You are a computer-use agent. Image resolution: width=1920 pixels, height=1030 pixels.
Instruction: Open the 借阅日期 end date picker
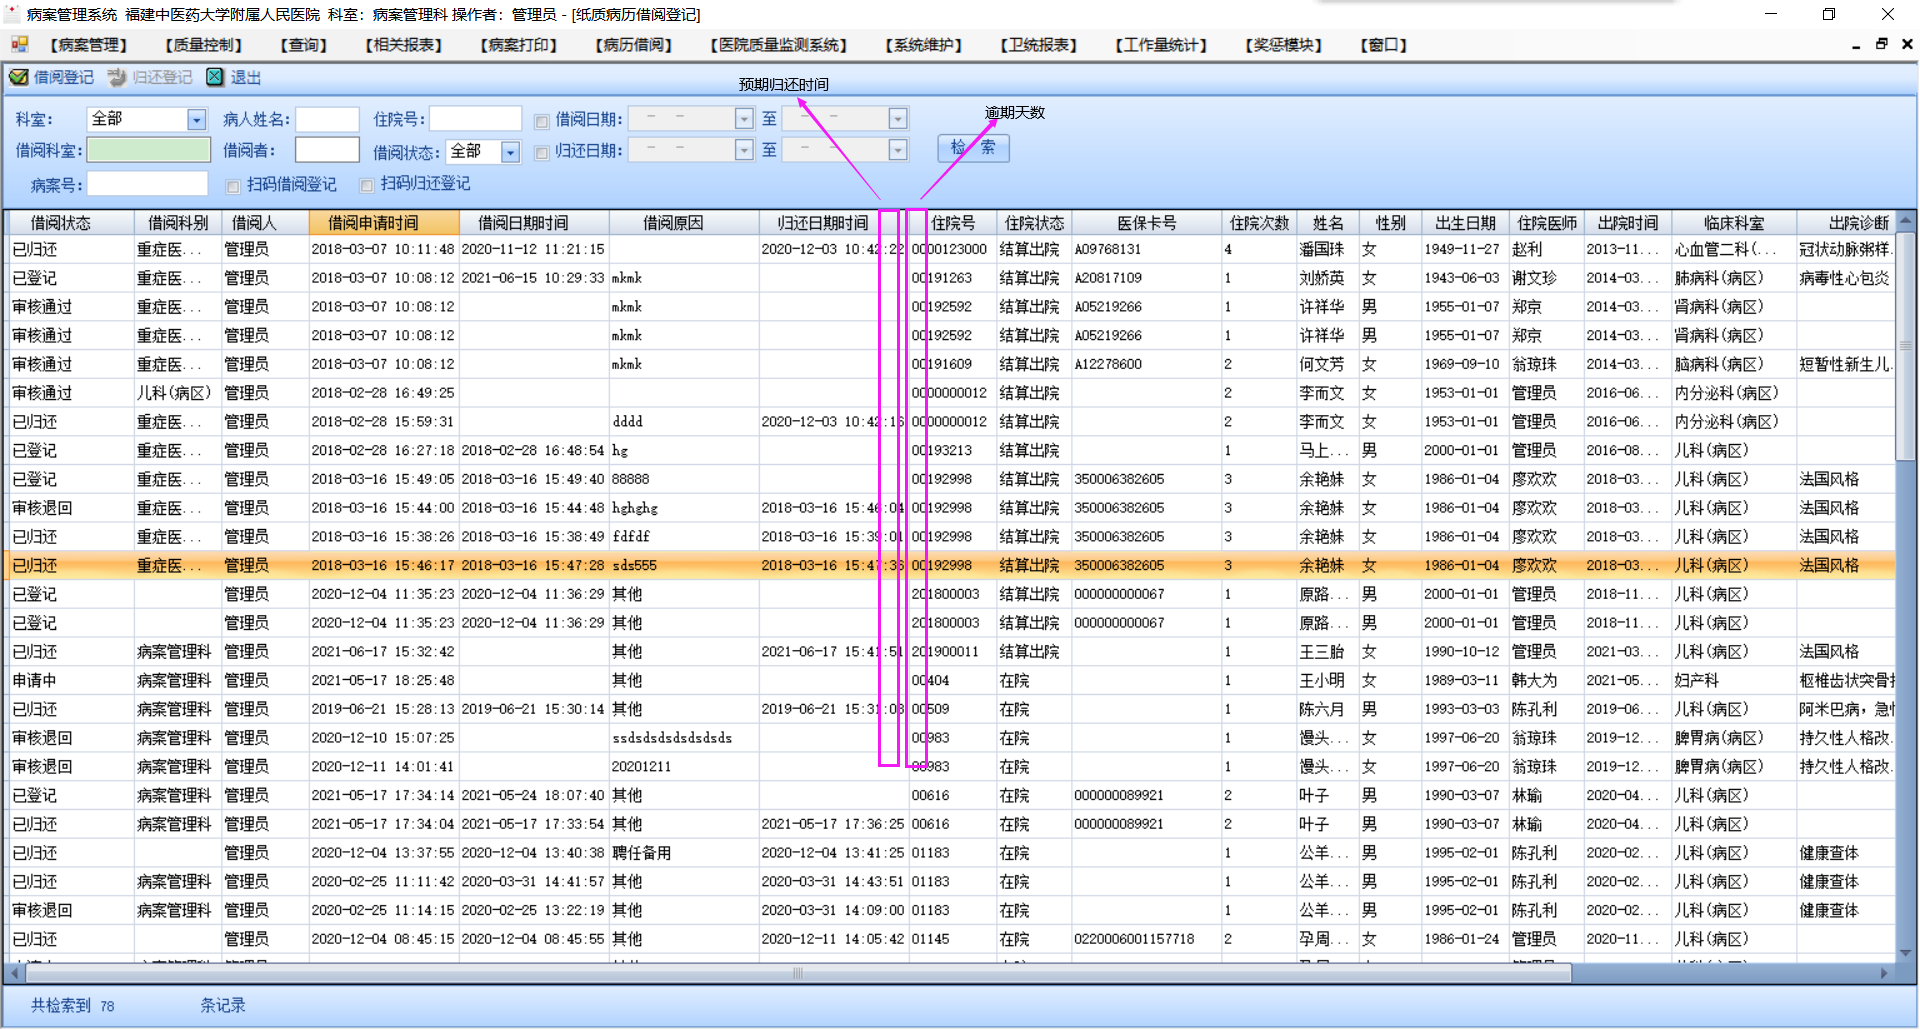(898, 119)
